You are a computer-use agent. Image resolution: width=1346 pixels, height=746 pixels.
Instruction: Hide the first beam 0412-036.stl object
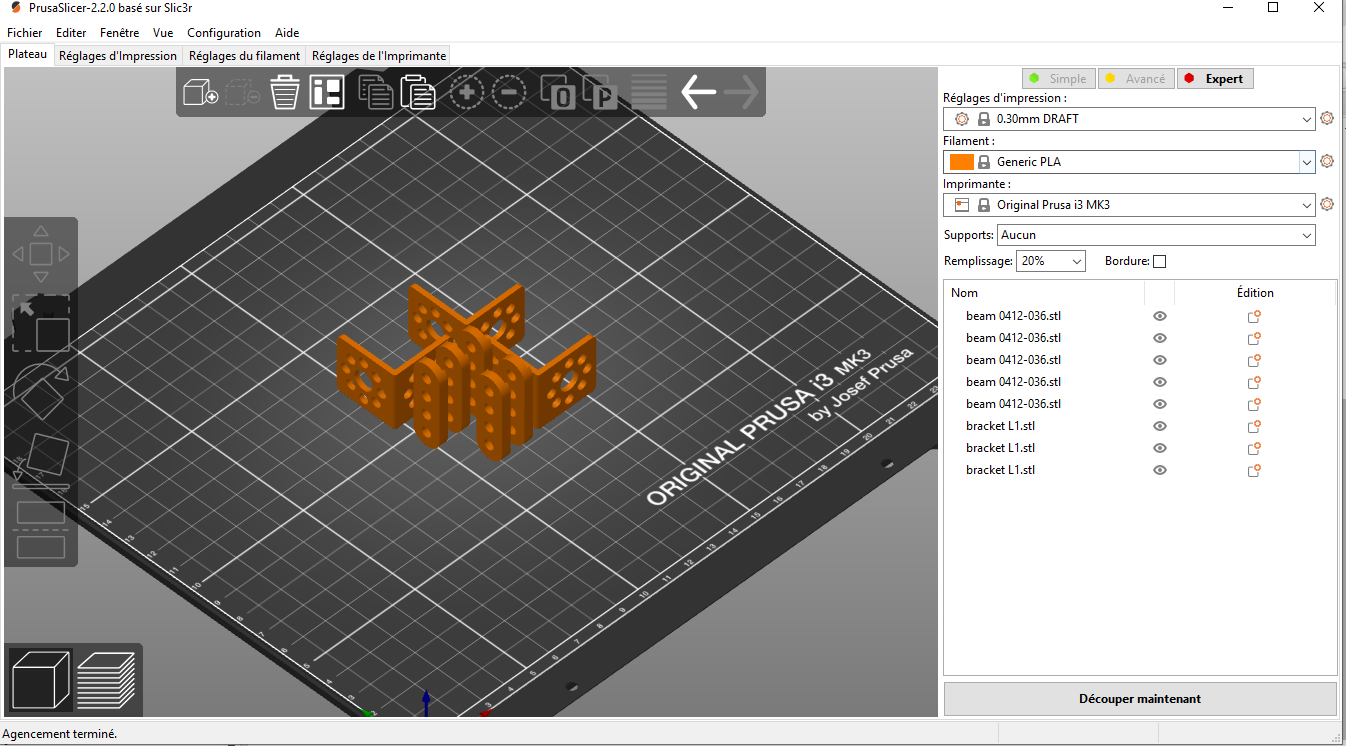pos(1160,316)
